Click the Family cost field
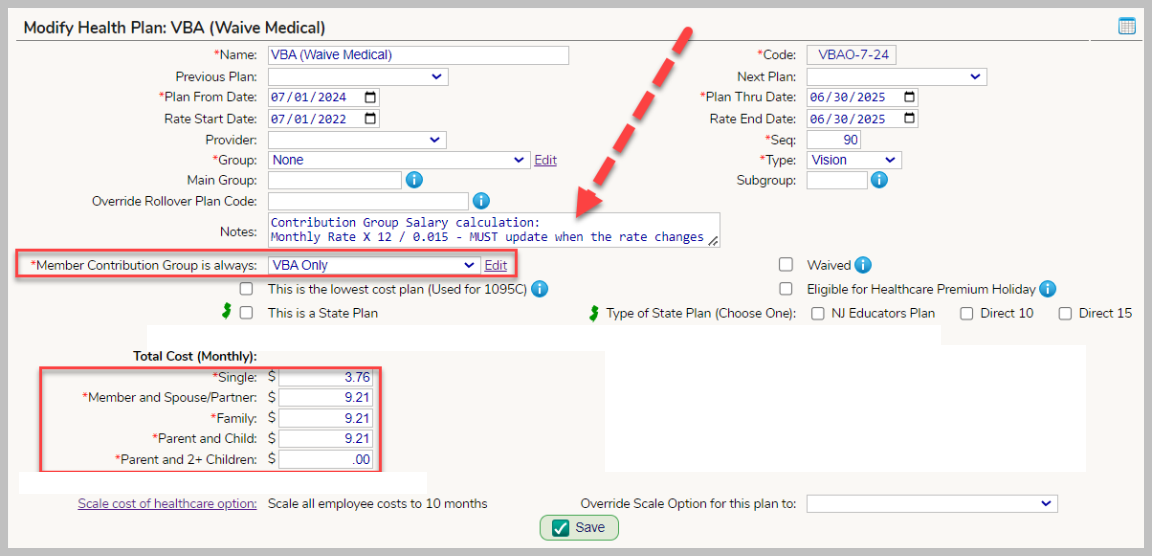The width and height of the screenshot is (1152, 556). [x=325, y=419]
